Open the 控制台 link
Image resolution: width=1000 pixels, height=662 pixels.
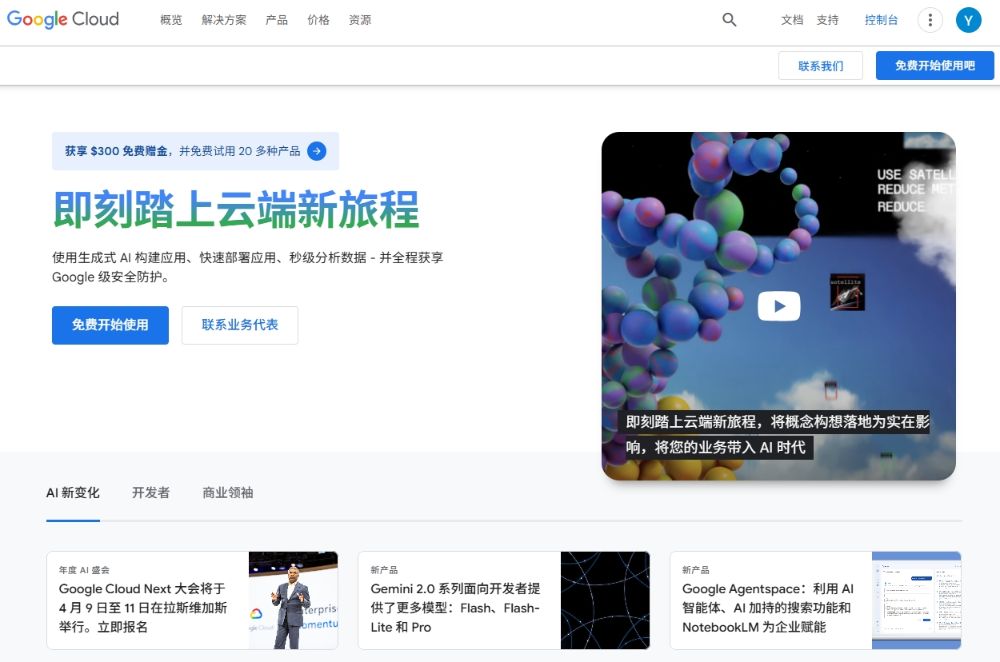pyautogui.click(x=881, y=20)
